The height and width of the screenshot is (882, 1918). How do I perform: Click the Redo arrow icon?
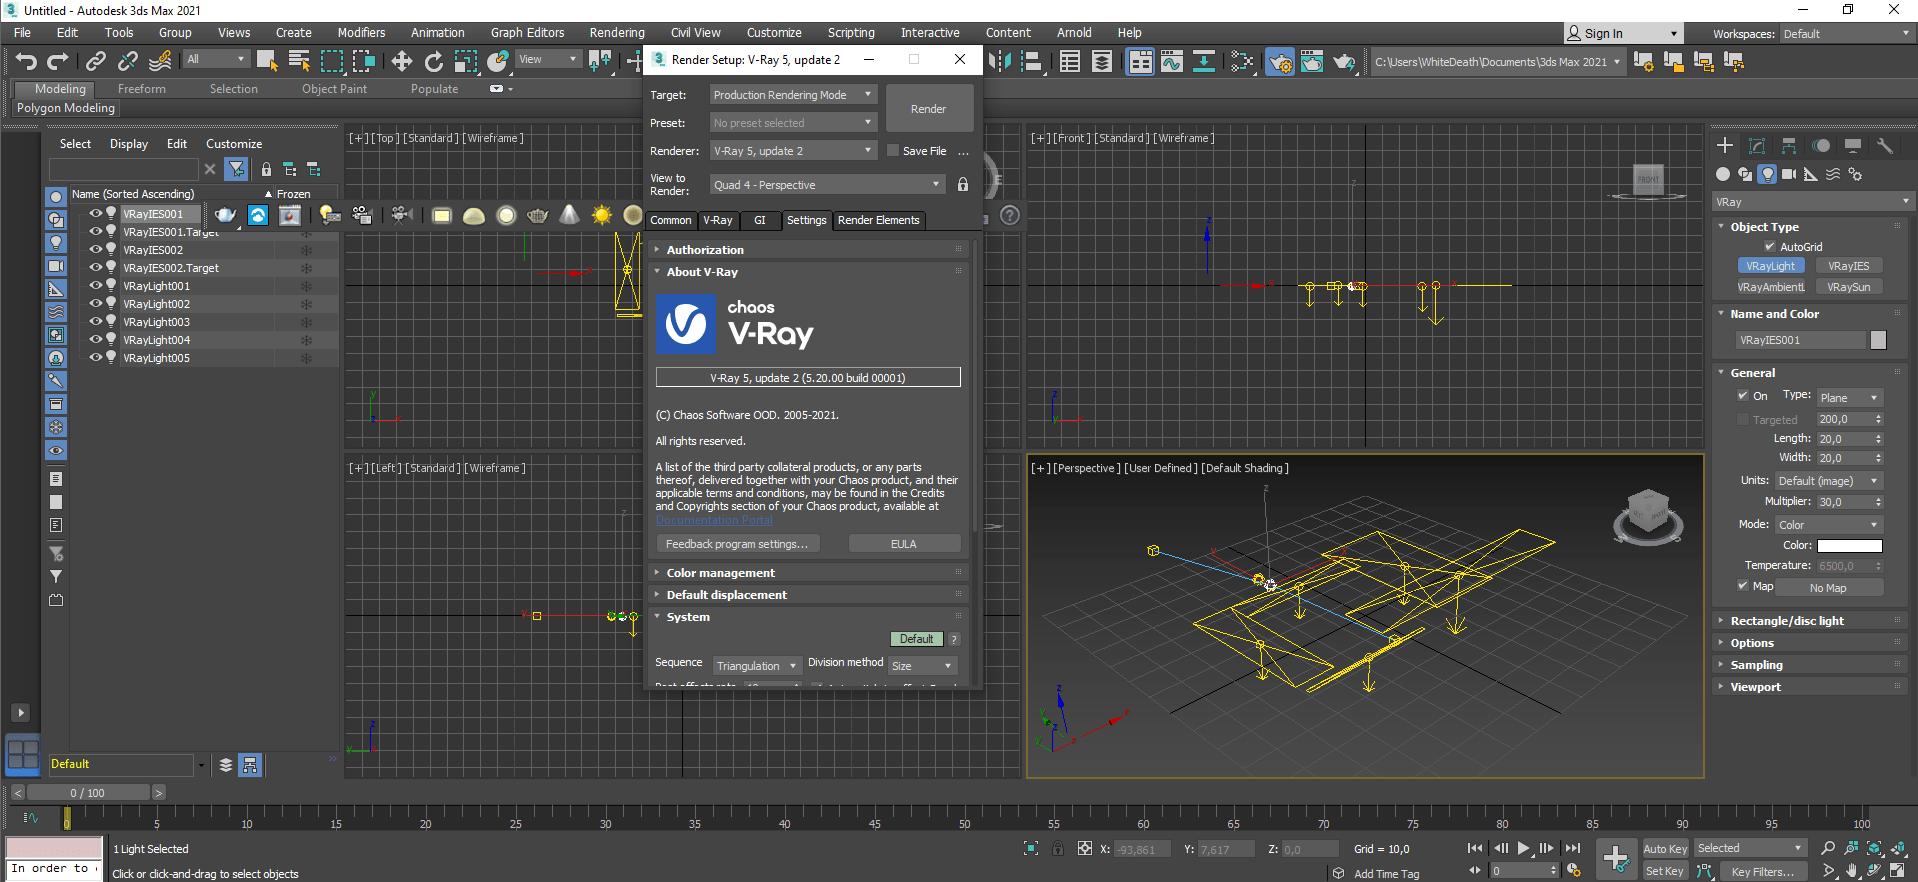[x=58, y=62]
